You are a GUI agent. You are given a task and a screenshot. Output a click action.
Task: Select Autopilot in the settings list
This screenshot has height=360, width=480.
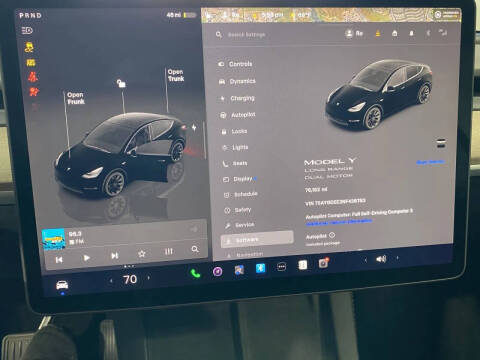[x=238, y=115]
